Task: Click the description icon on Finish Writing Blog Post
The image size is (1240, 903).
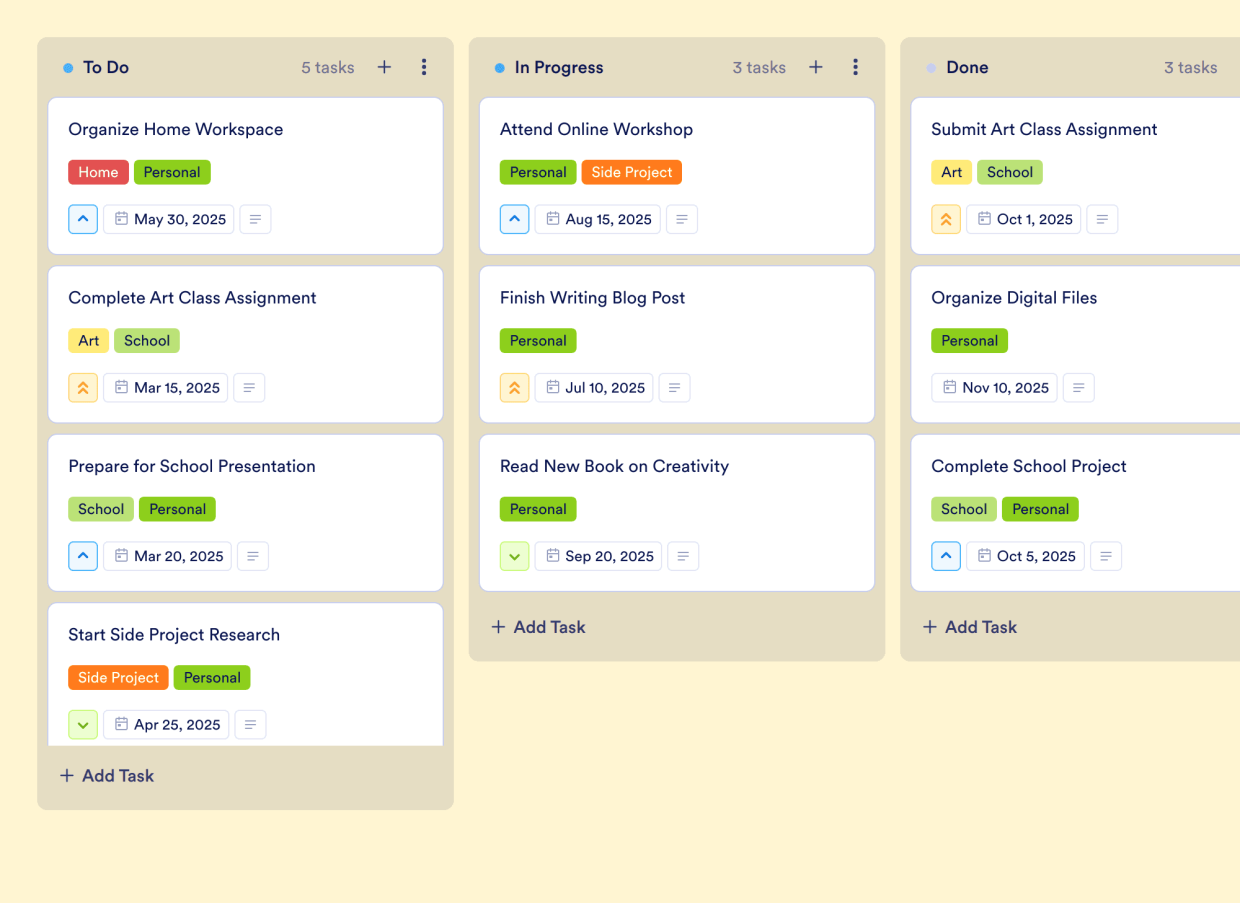Action: 674,387
